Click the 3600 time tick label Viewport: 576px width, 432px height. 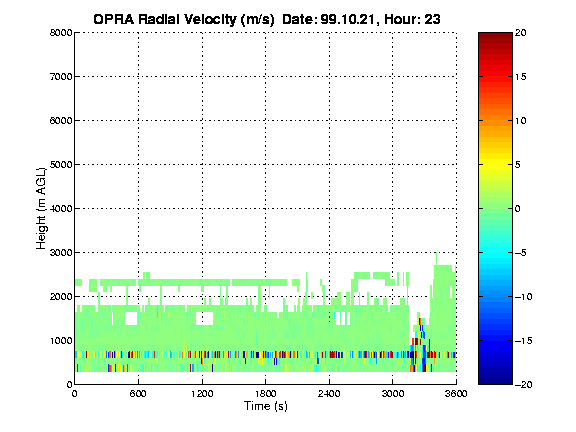click(x=456, y=394)
